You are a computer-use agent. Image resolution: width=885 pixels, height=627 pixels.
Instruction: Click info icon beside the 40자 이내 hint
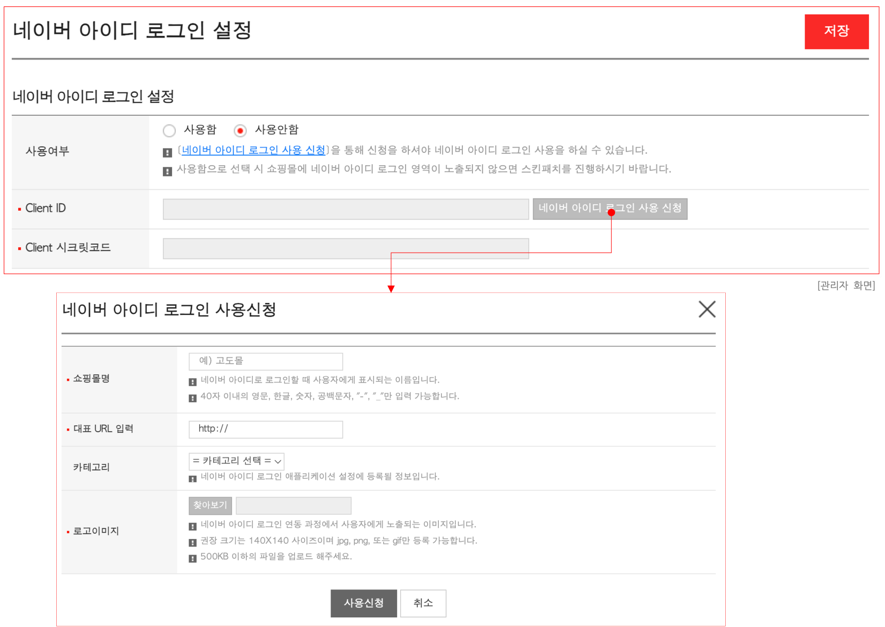[193, 398]
